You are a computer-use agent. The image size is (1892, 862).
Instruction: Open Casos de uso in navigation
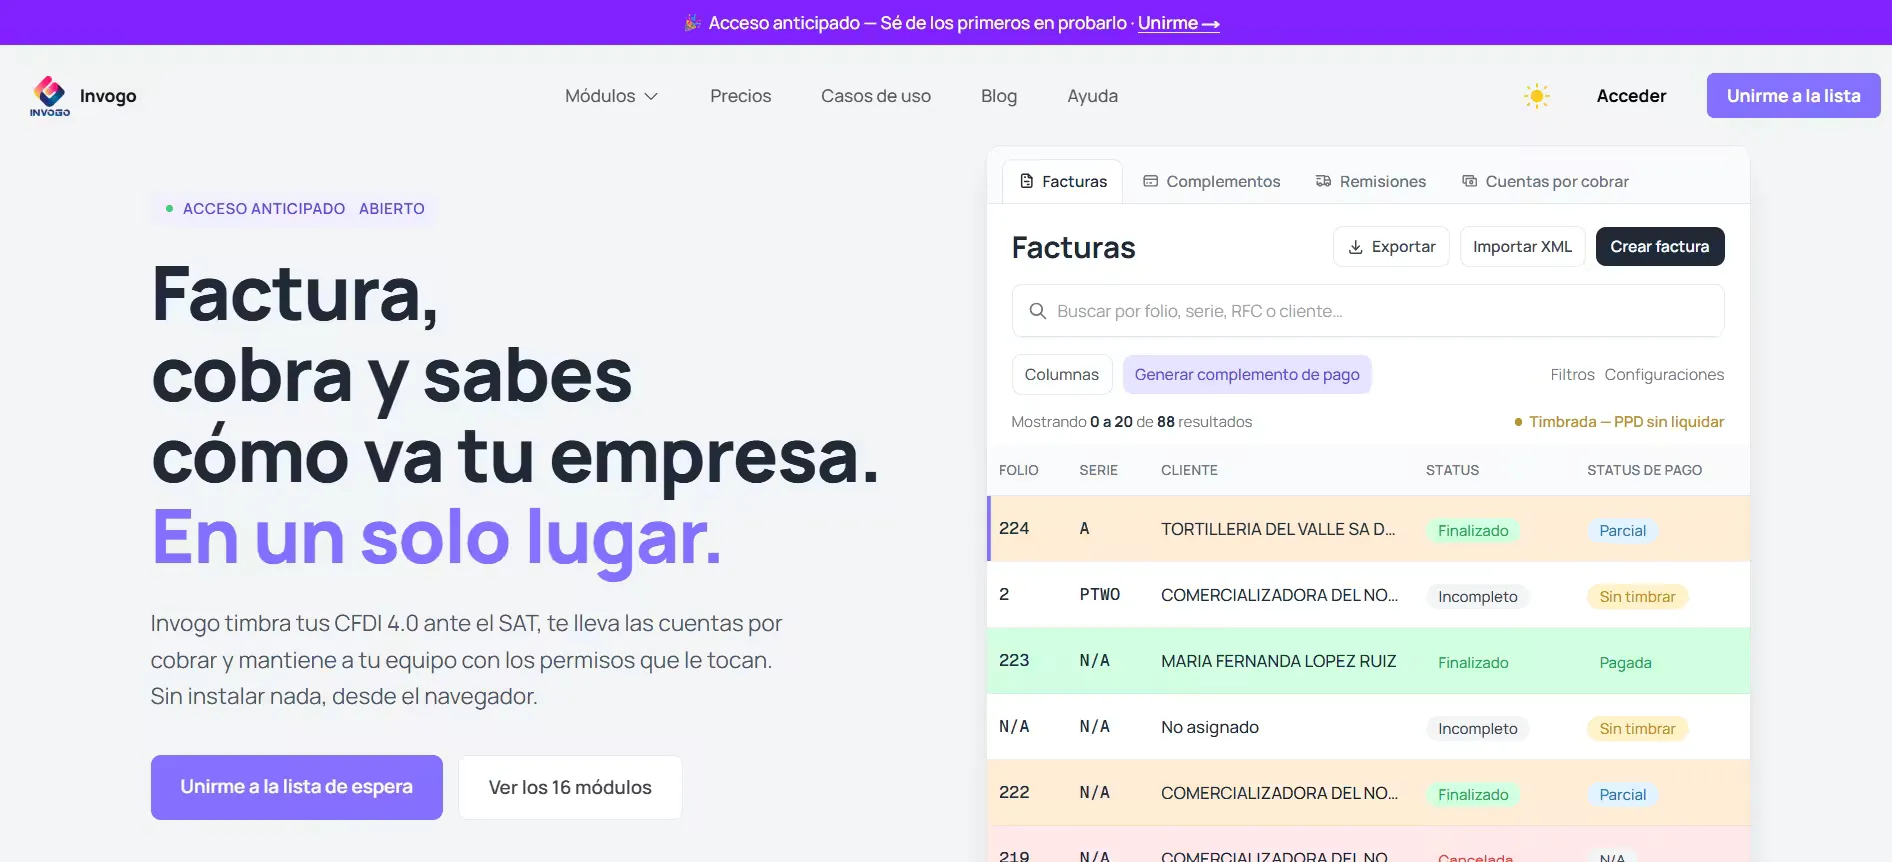point(875,96)
